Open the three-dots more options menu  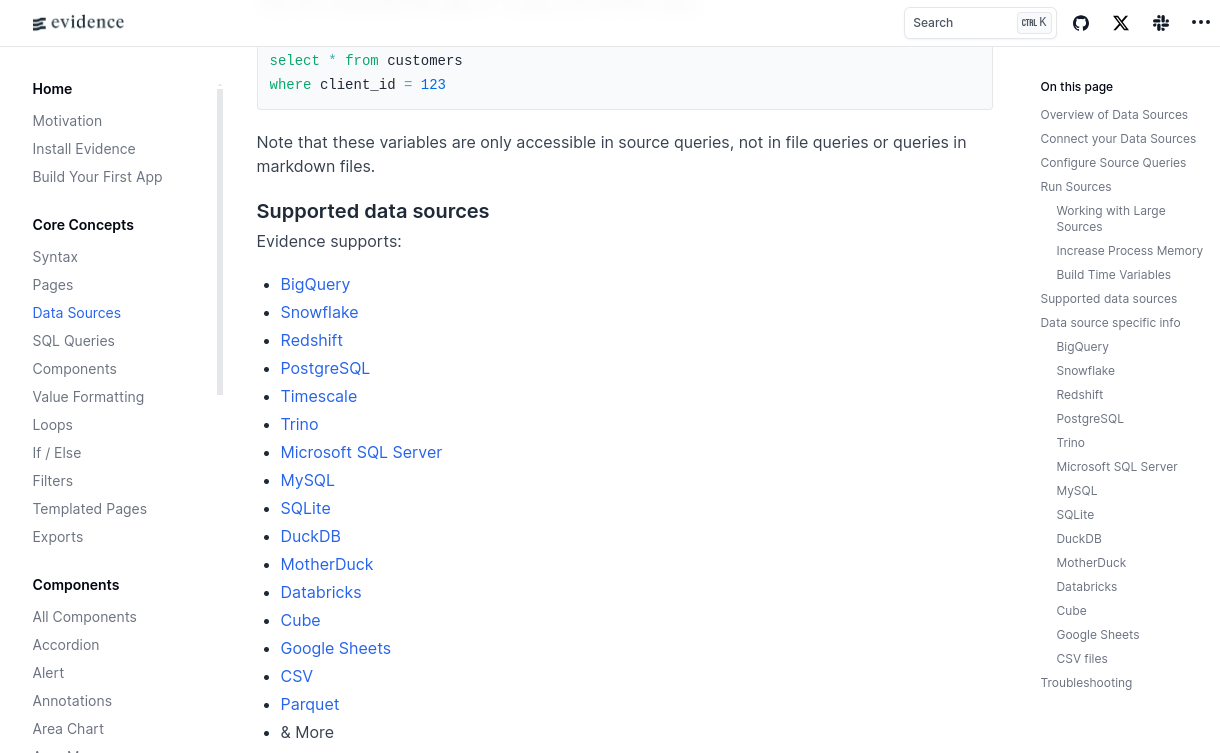(x=1201, y=23)
